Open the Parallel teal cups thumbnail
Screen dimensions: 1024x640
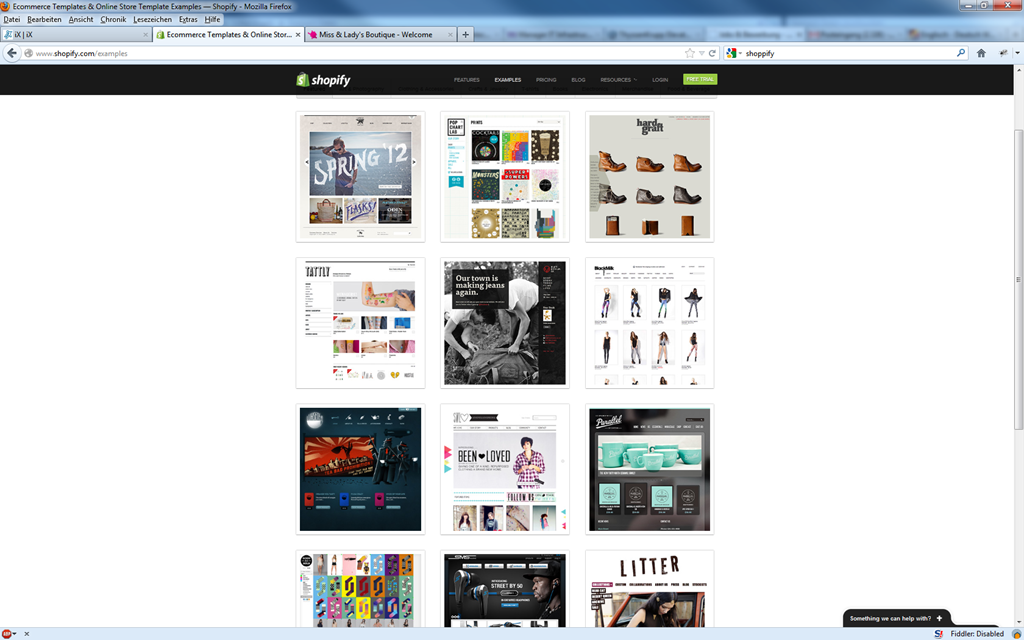coord(649,469)
